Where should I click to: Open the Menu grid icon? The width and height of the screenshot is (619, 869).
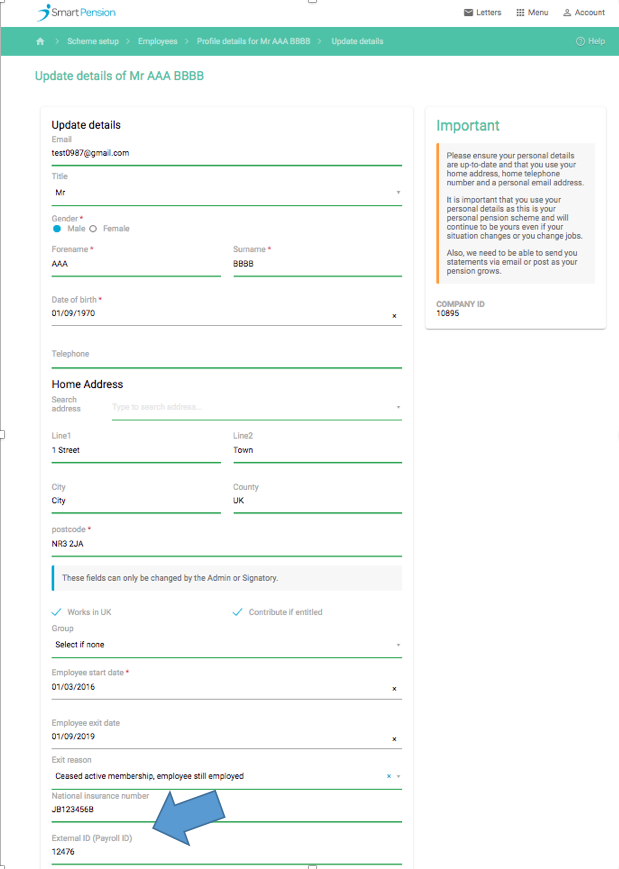pyautogui.click(x=520, y=13)
